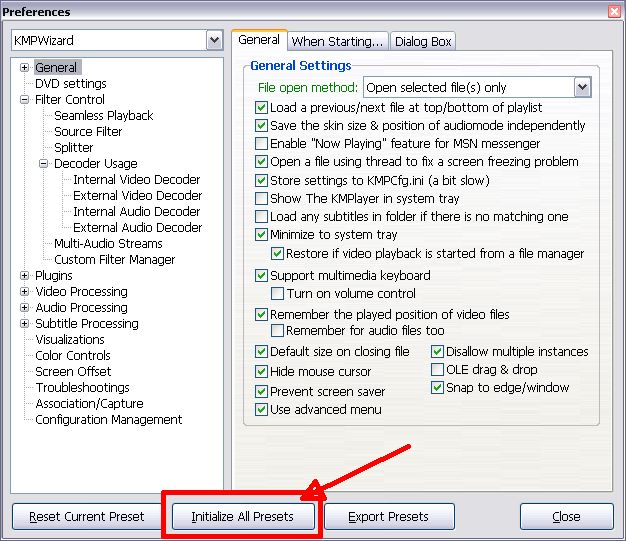Select Color Controls in the tree
The image size is (626, 541).
point(73,355)
